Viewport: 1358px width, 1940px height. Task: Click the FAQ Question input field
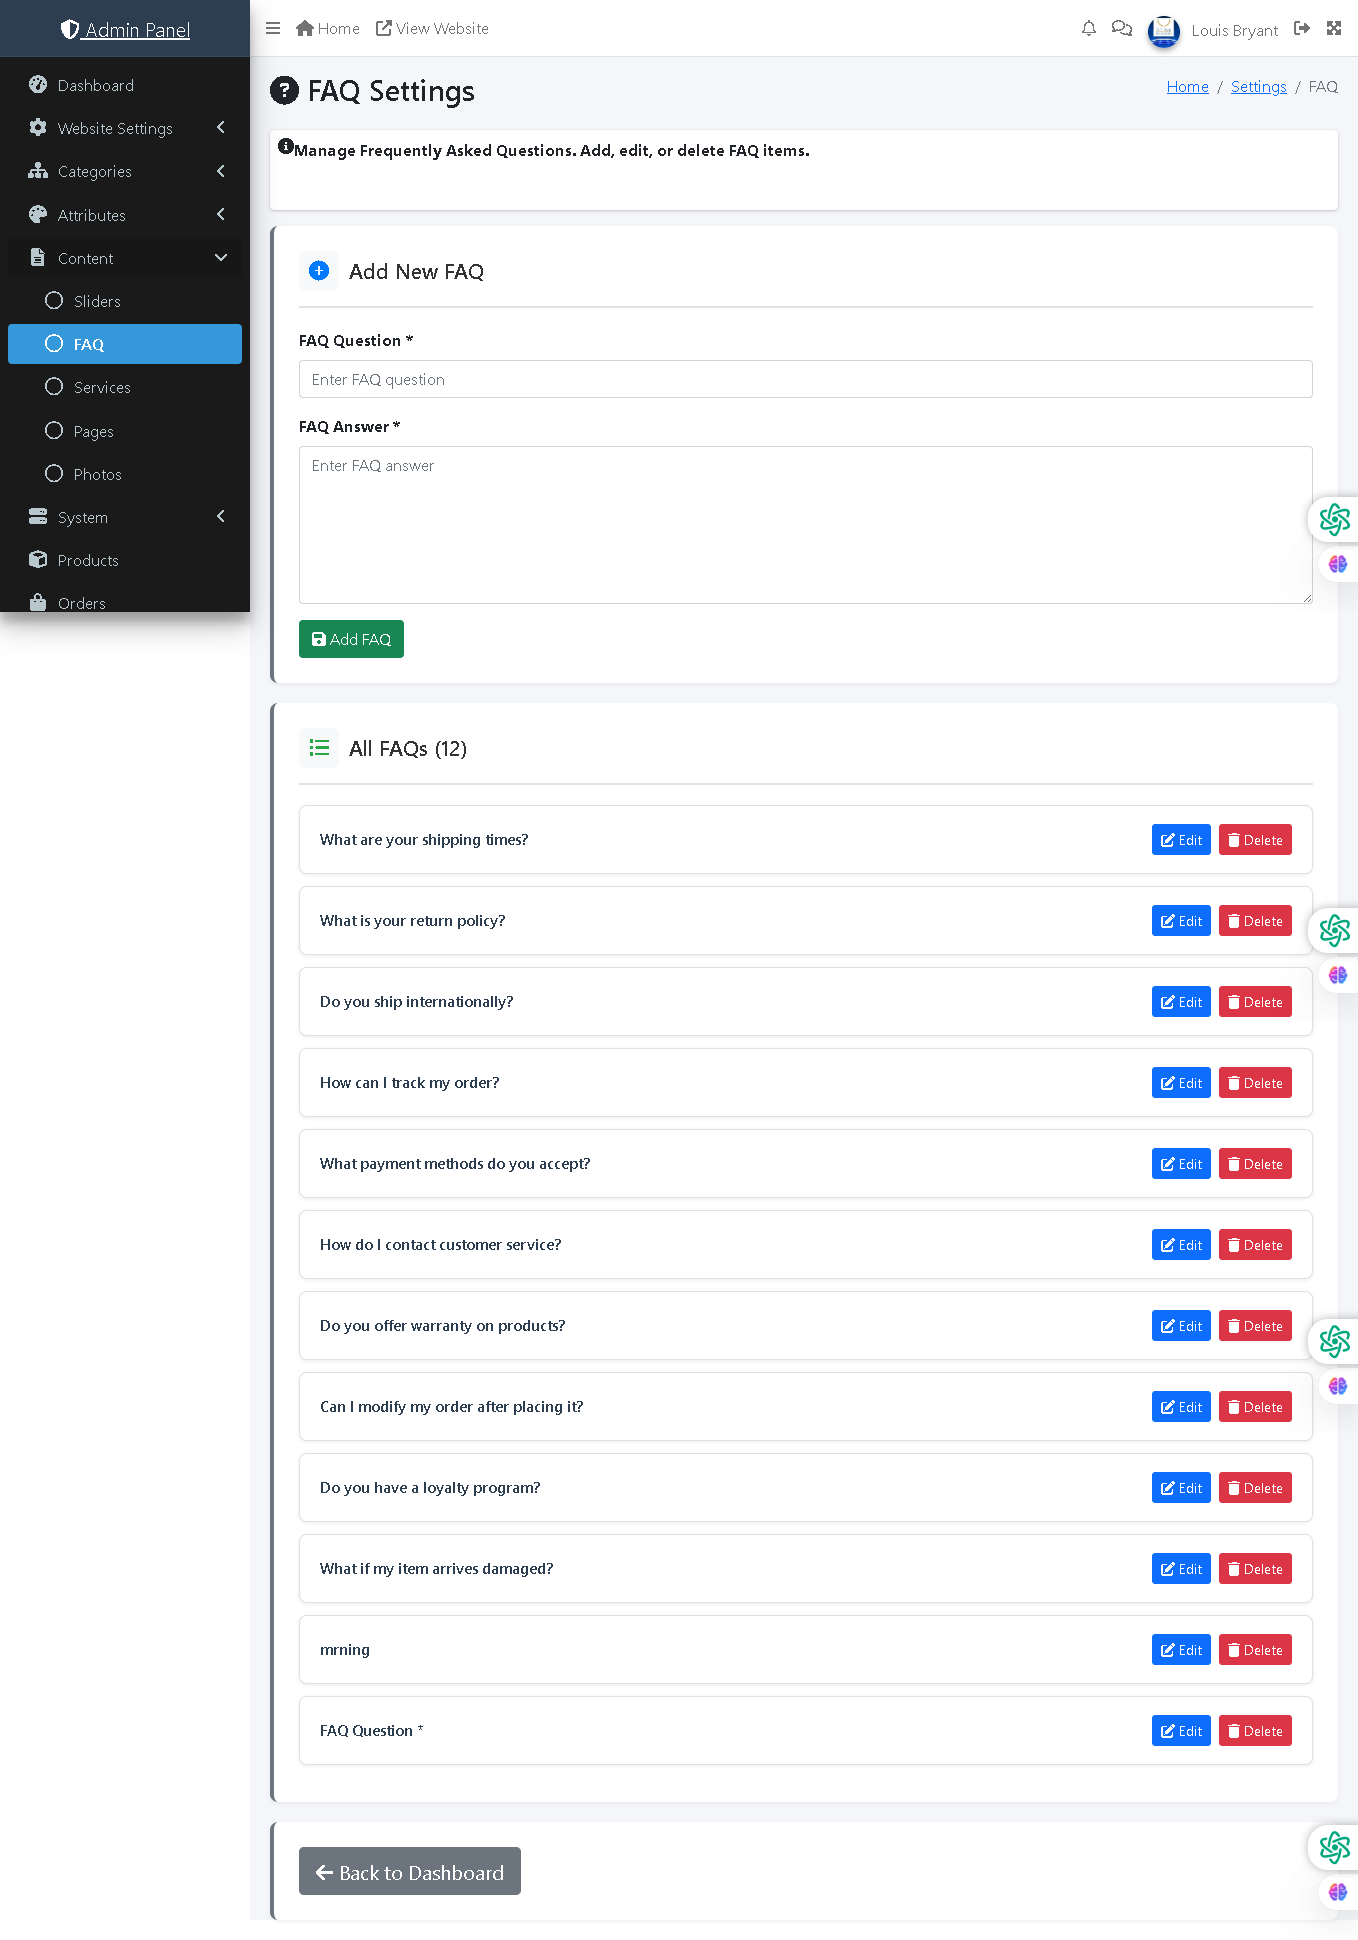coord(805,379)
